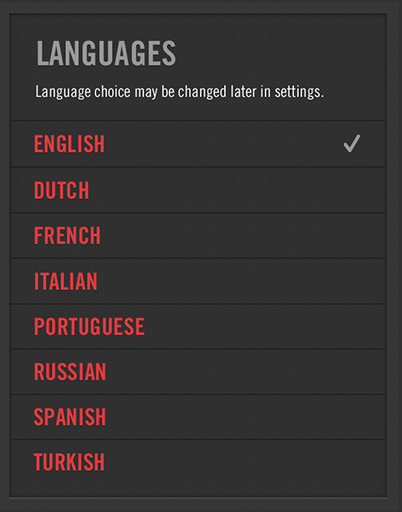Click the checkmark icon beside English
Image resolution: width=402 pixels, height=512 pixels.
(352, 144)
